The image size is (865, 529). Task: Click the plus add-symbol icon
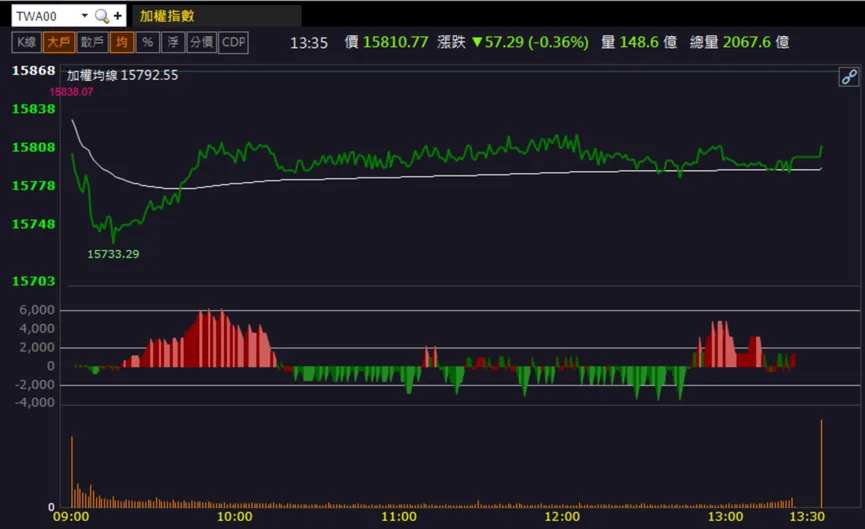tap(118, 16)
